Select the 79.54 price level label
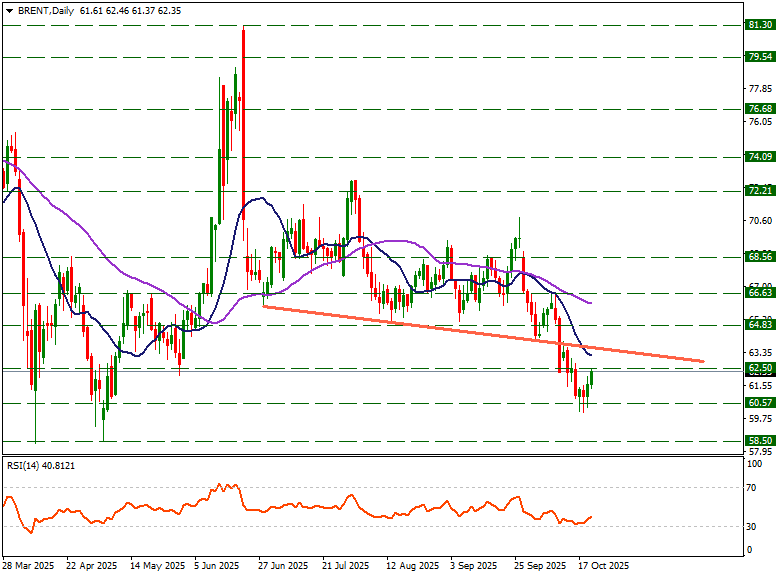Screen dimensions: 783x577 760,57
